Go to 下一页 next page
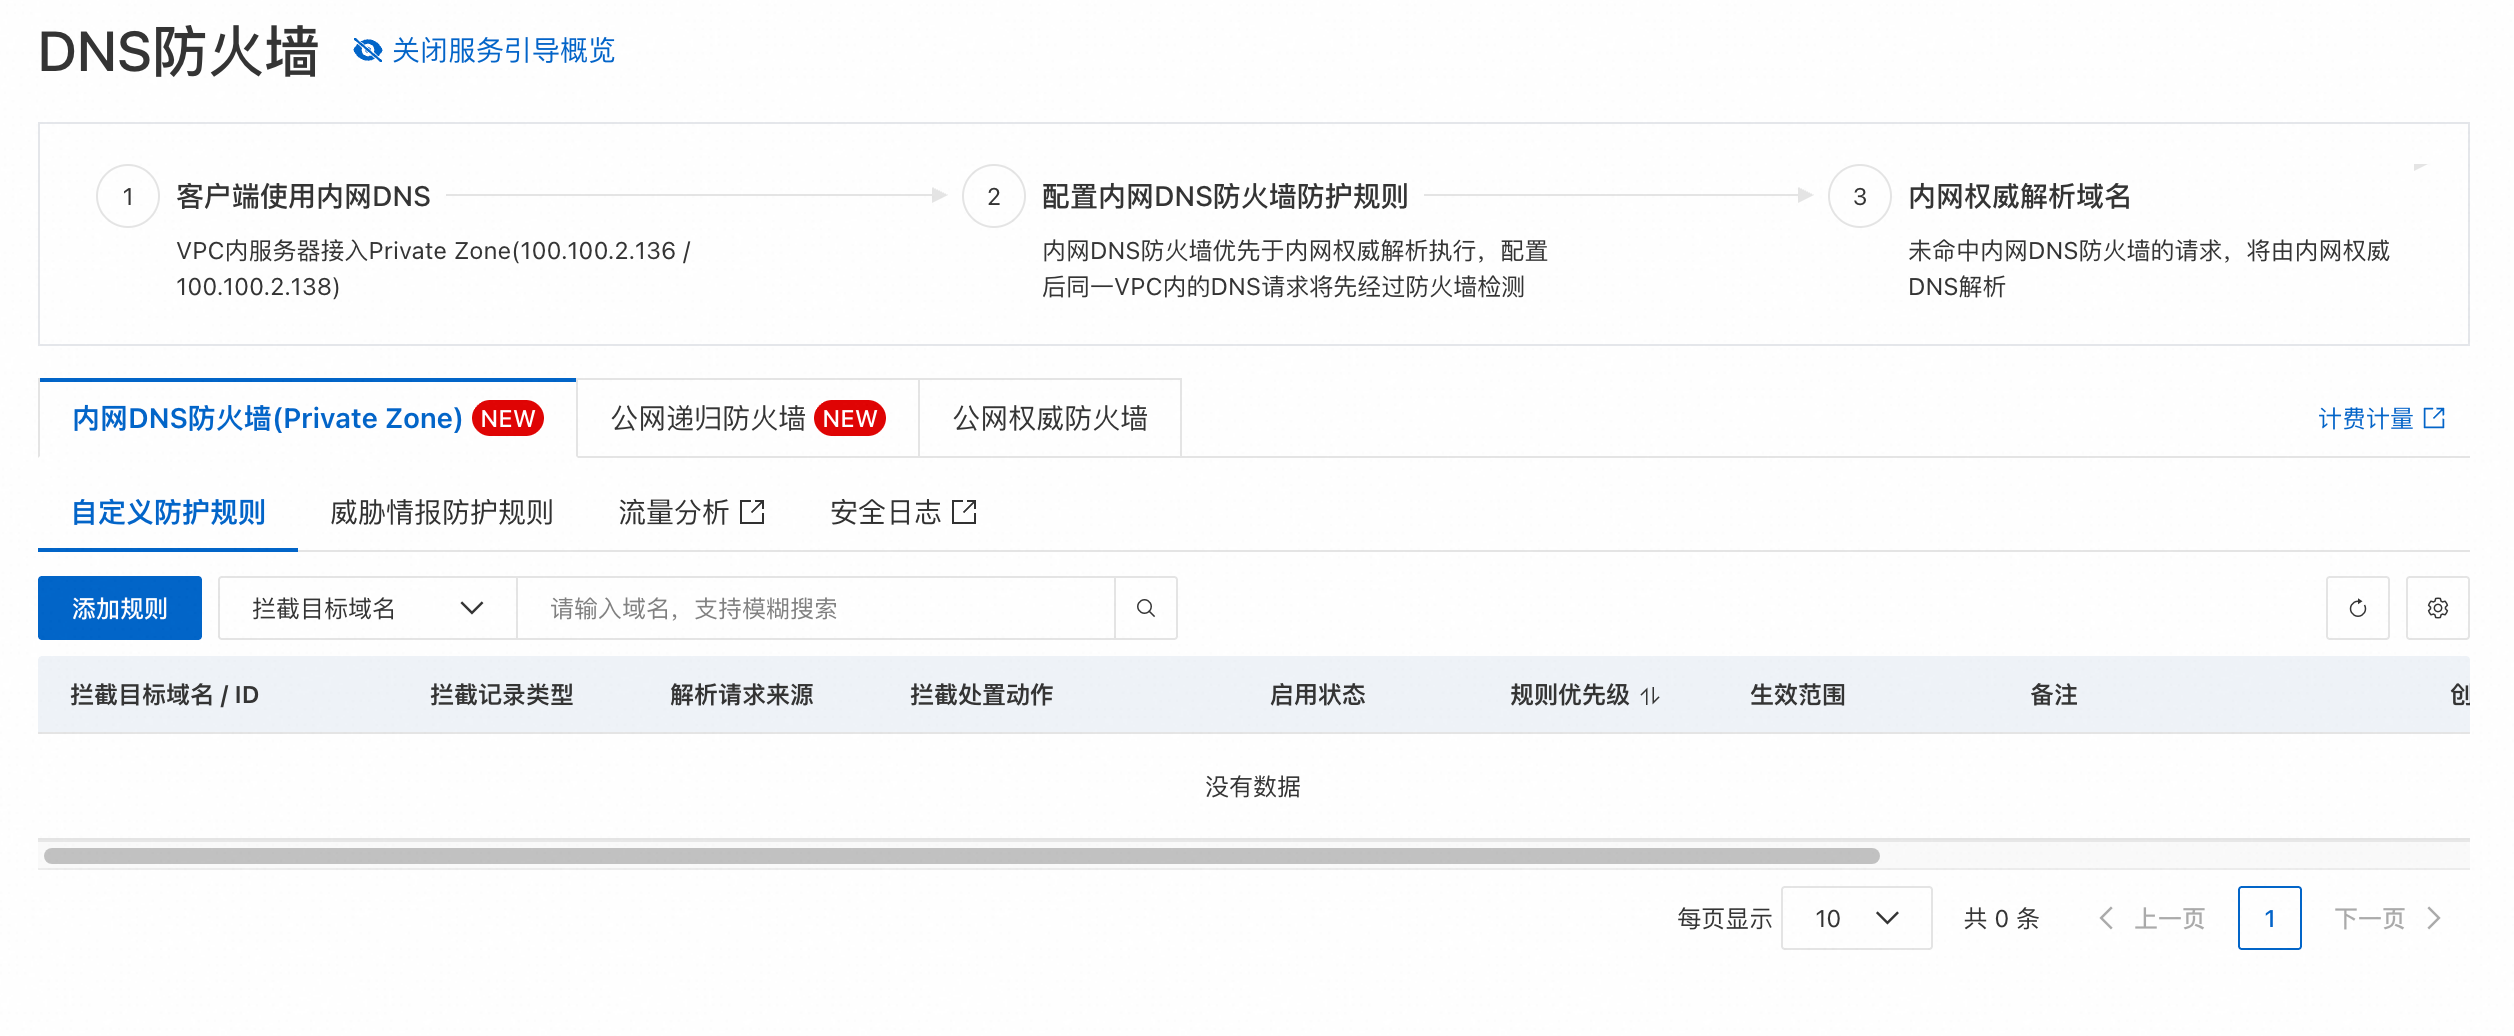The height and width of the screenshot is (1036, 2514). 2388,918
